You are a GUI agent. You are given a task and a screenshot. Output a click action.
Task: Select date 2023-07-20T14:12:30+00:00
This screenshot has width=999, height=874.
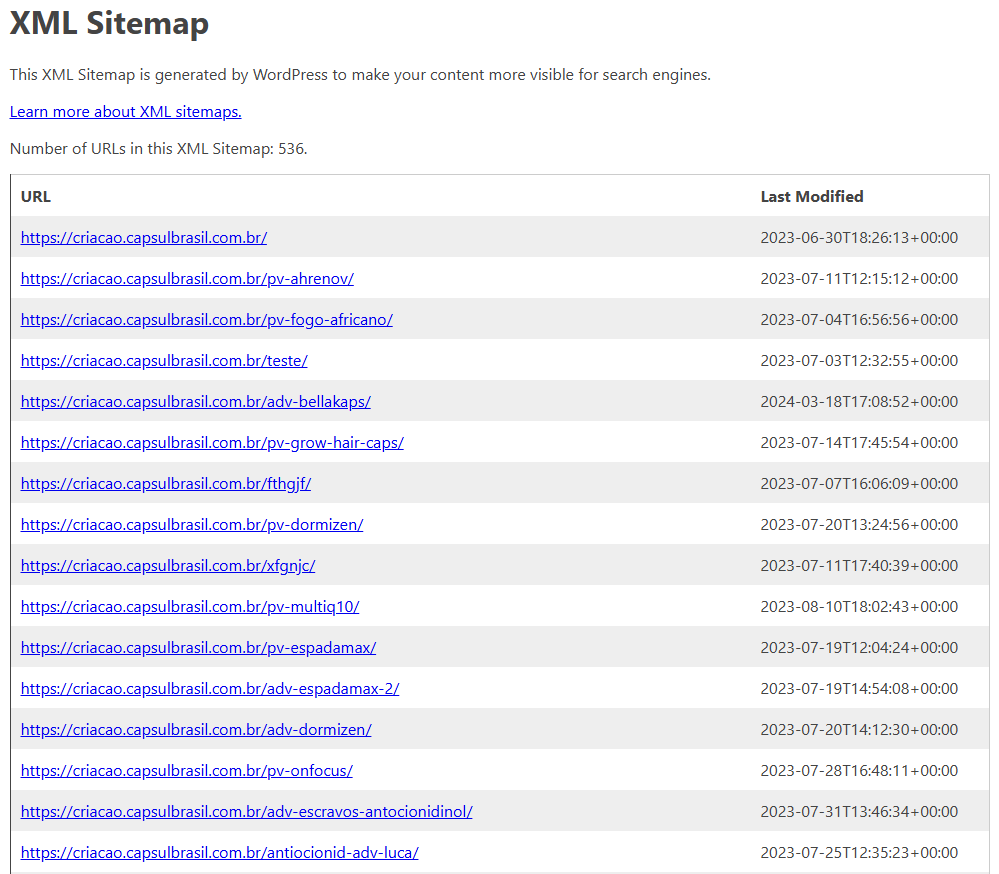(x=859, y=729)
